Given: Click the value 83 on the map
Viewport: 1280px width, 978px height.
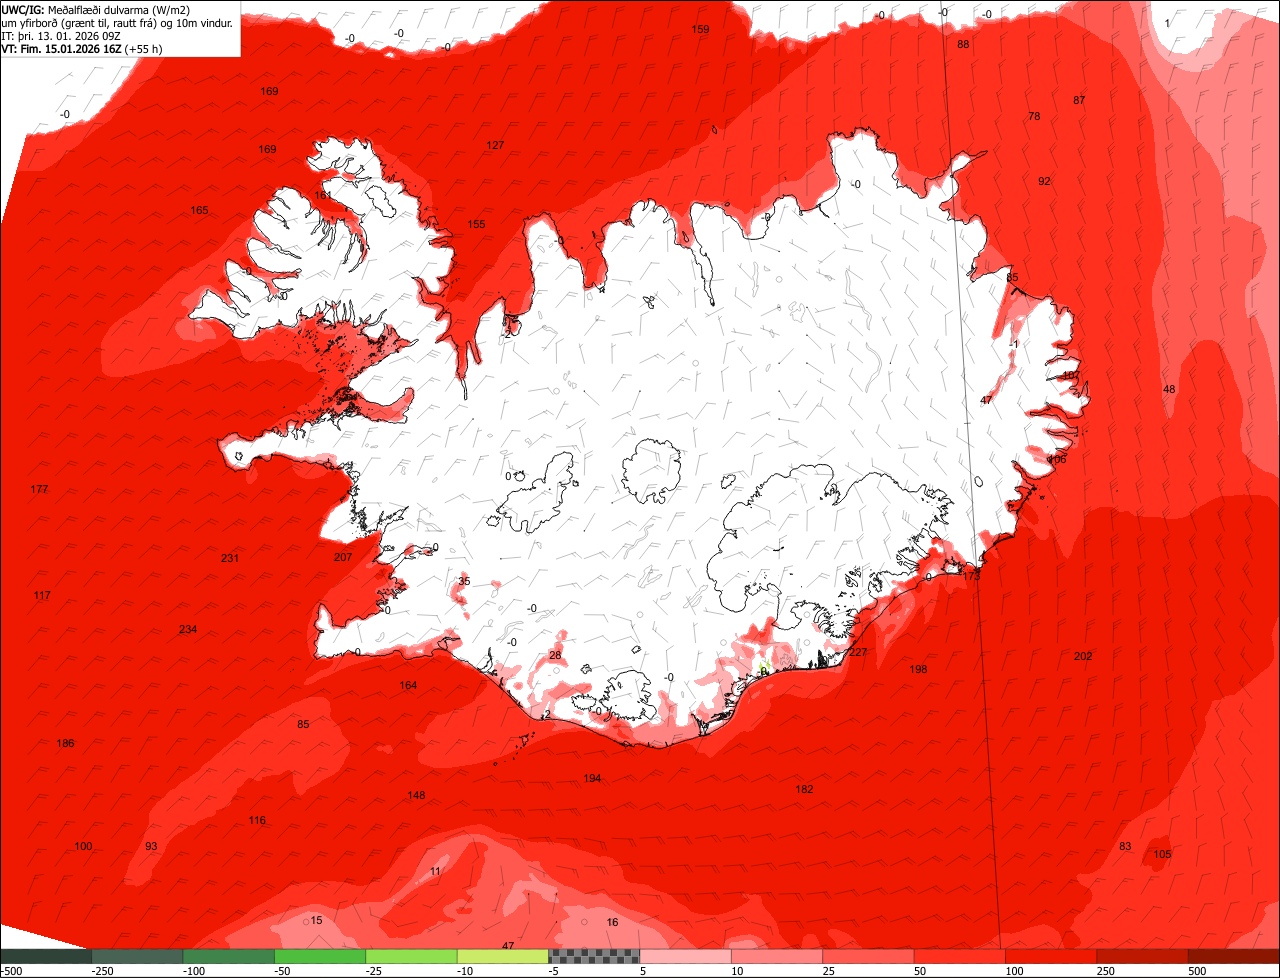Looking at the screenshot, I should [x=1125, y=846].
